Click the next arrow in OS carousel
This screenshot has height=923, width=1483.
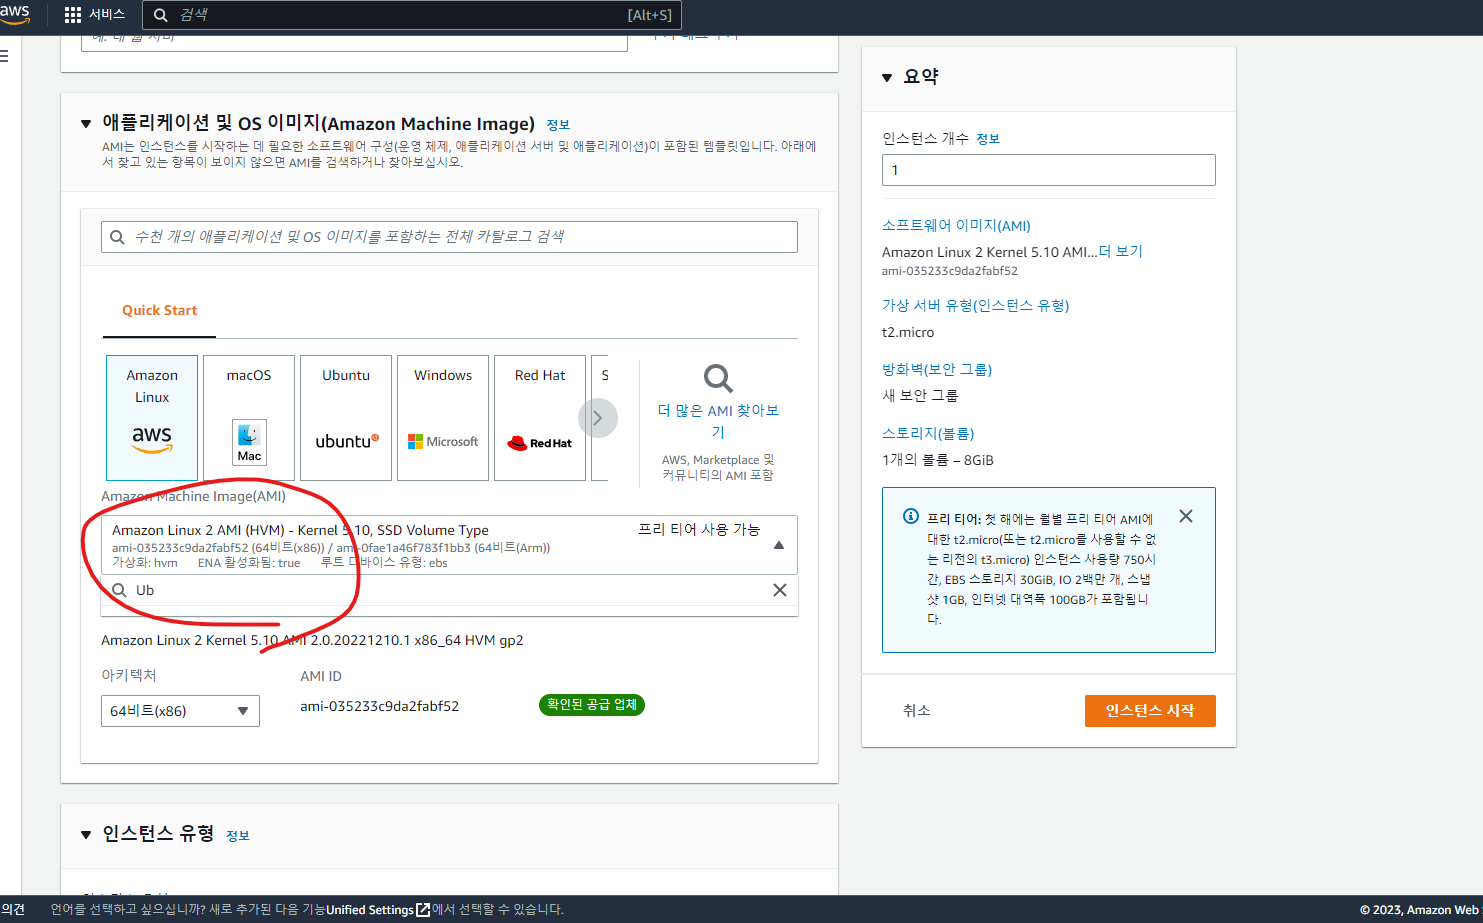point(598,418)
